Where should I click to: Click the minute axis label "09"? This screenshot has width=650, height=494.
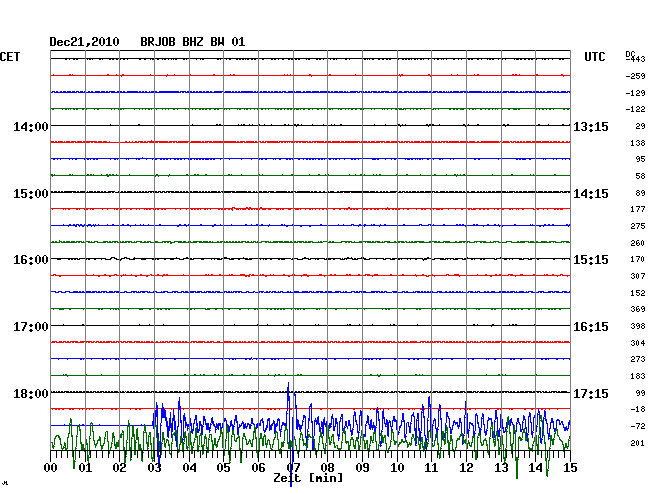click(x=362, y=468)
